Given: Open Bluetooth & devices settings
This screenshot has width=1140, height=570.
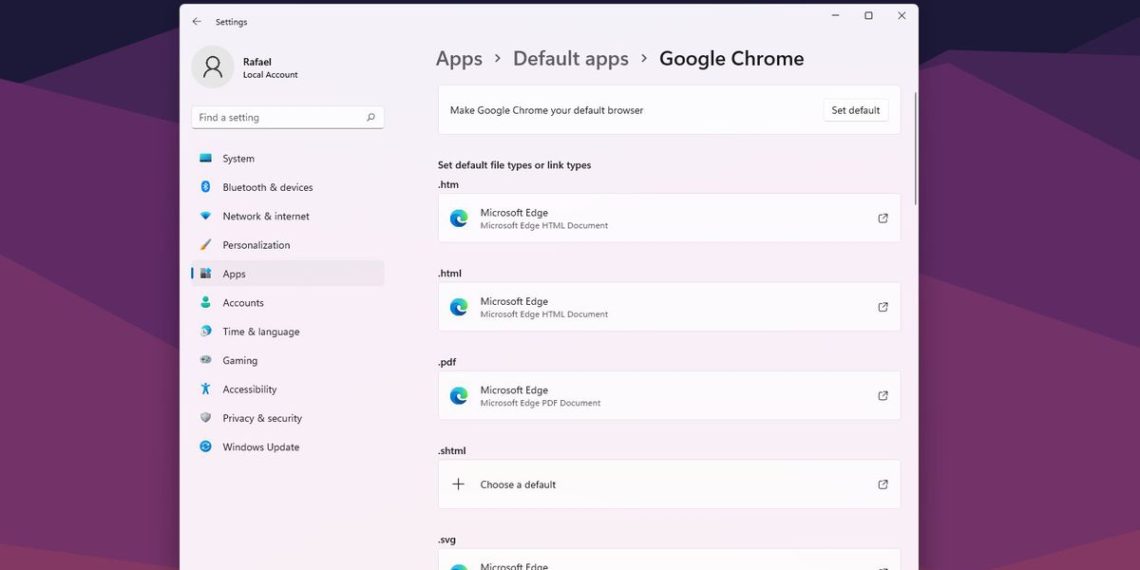Looking at the screenshot, I should click(x=287, y=187).
